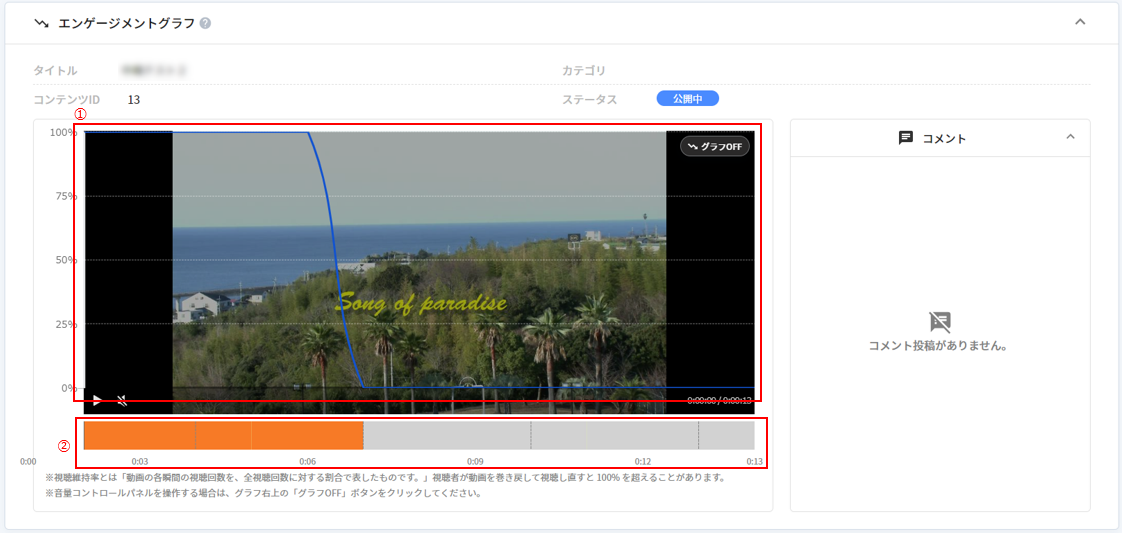Click the content ID value 13

[x=134, y=100]
